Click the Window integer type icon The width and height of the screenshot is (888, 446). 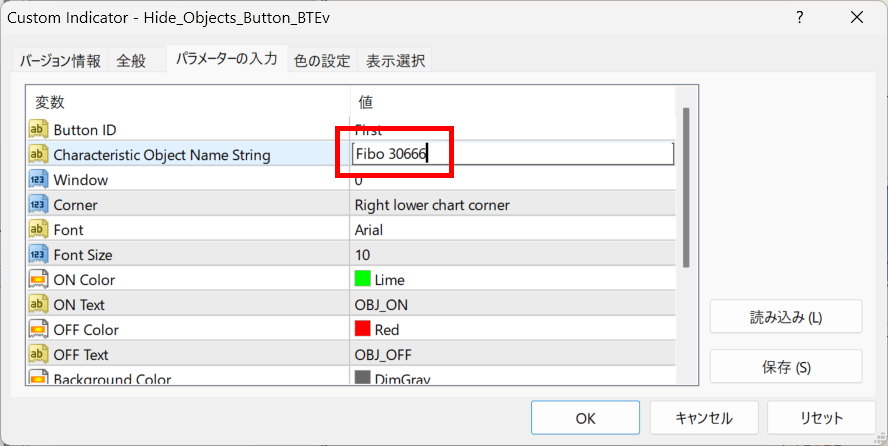pos(38,180)
